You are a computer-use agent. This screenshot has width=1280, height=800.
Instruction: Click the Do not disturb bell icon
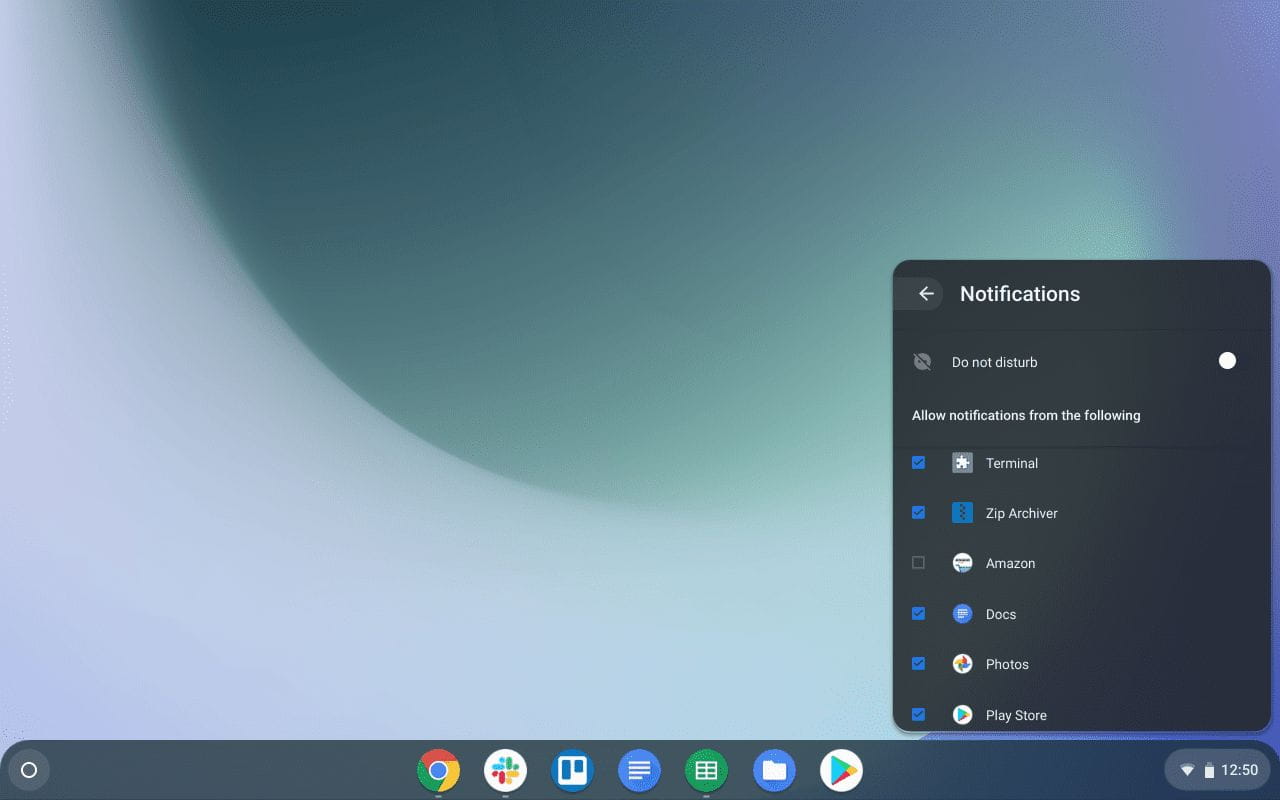pyautogui.click(x=921, y=361)
